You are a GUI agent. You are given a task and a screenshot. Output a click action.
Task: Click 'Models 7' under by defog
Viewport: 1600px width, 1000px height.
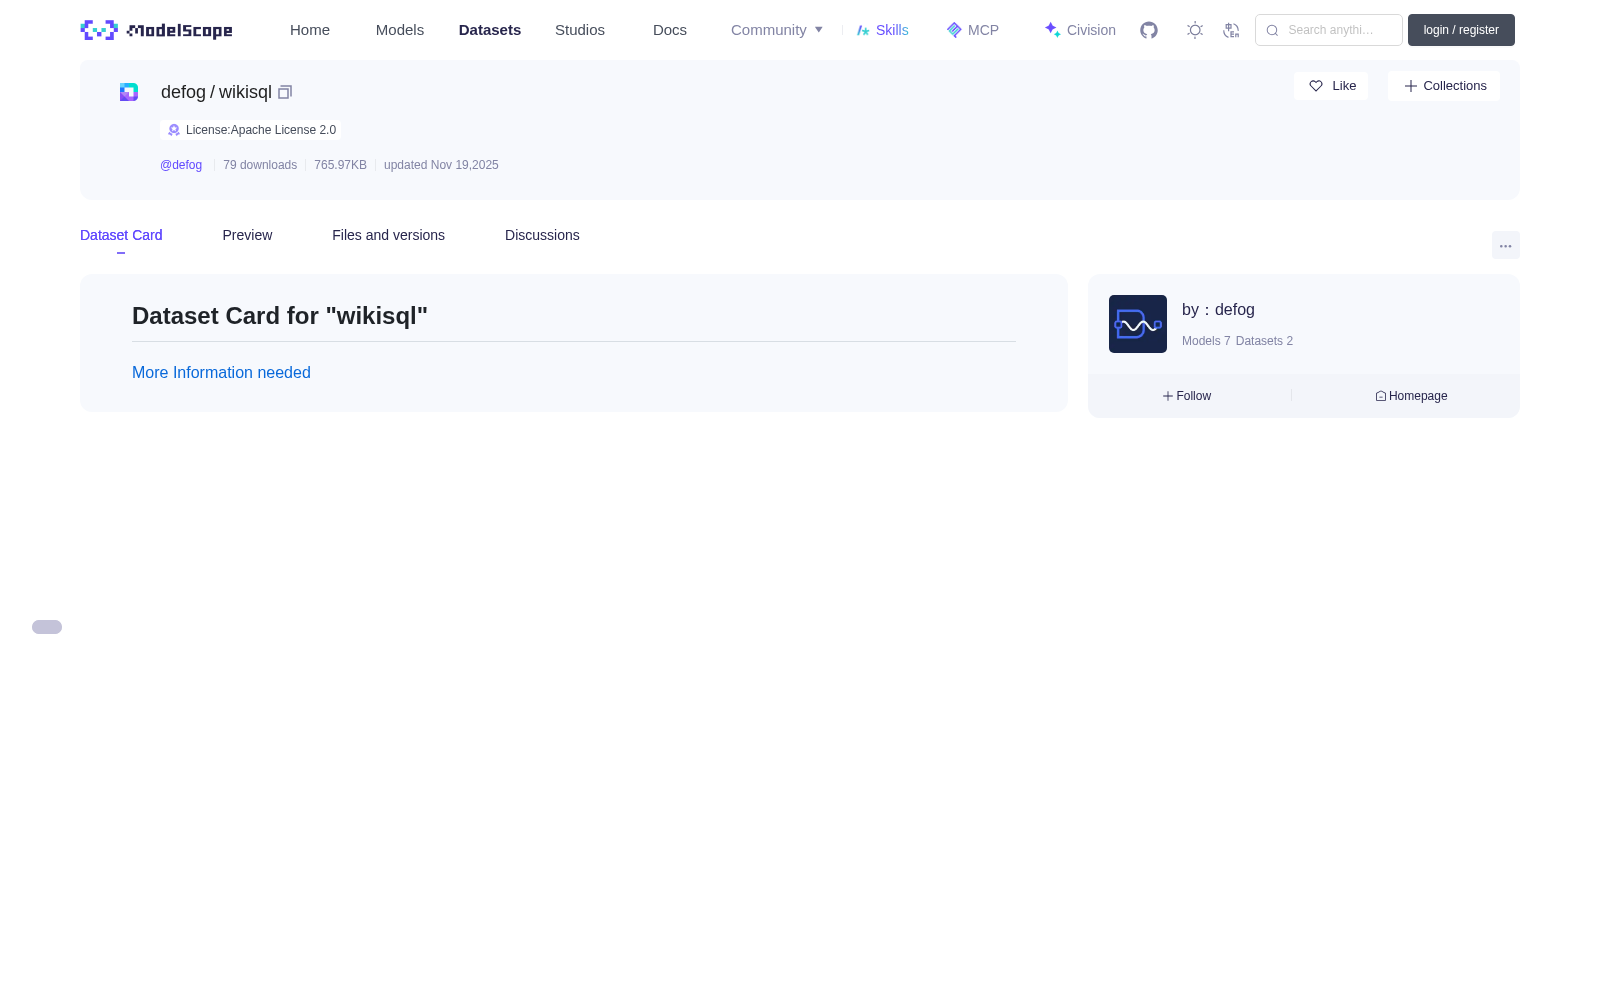1206,341
